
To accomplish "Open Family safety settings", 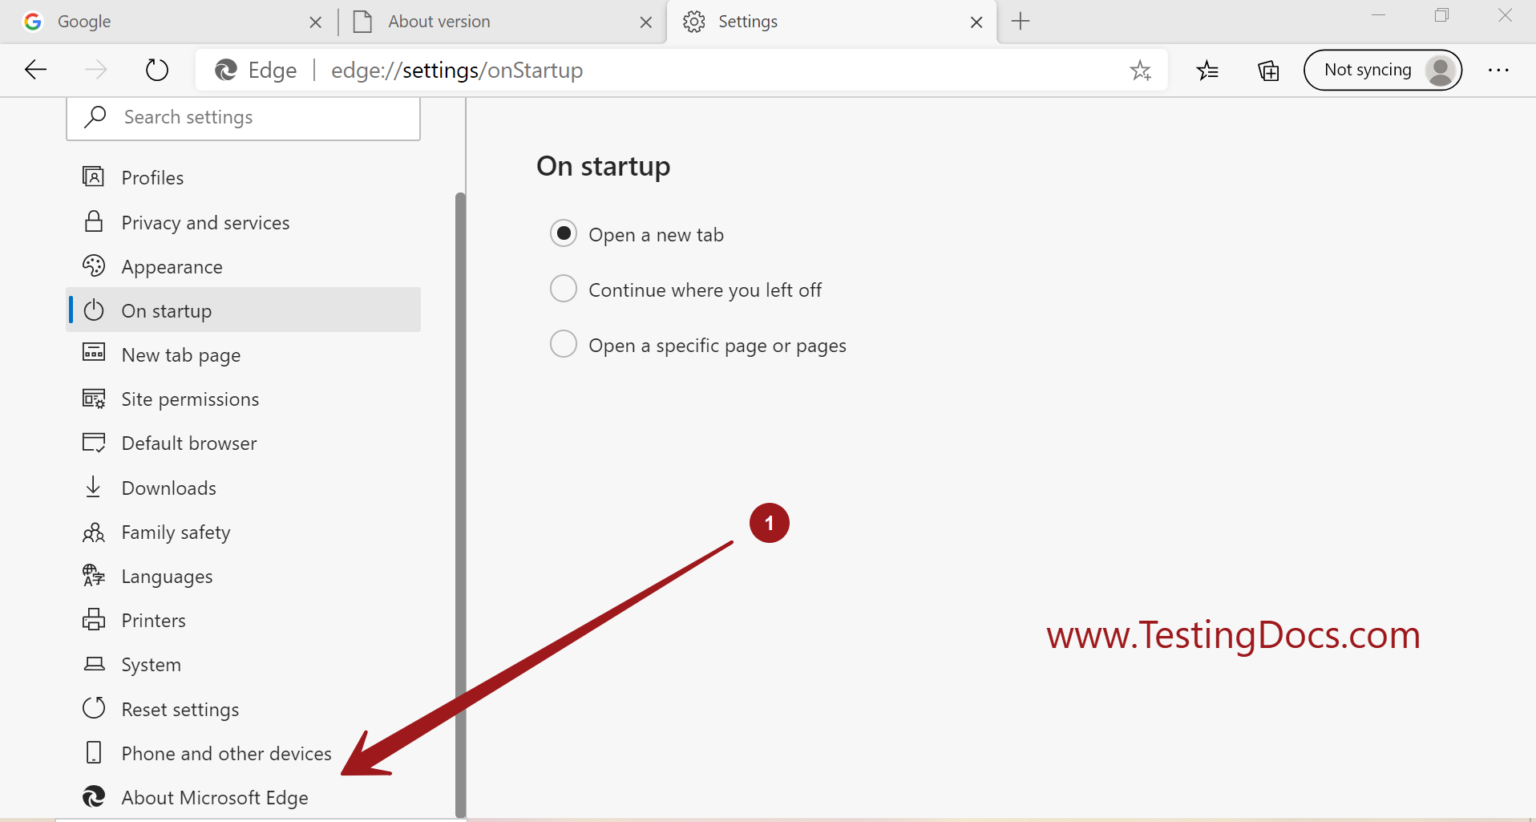I will pos(176,532).
